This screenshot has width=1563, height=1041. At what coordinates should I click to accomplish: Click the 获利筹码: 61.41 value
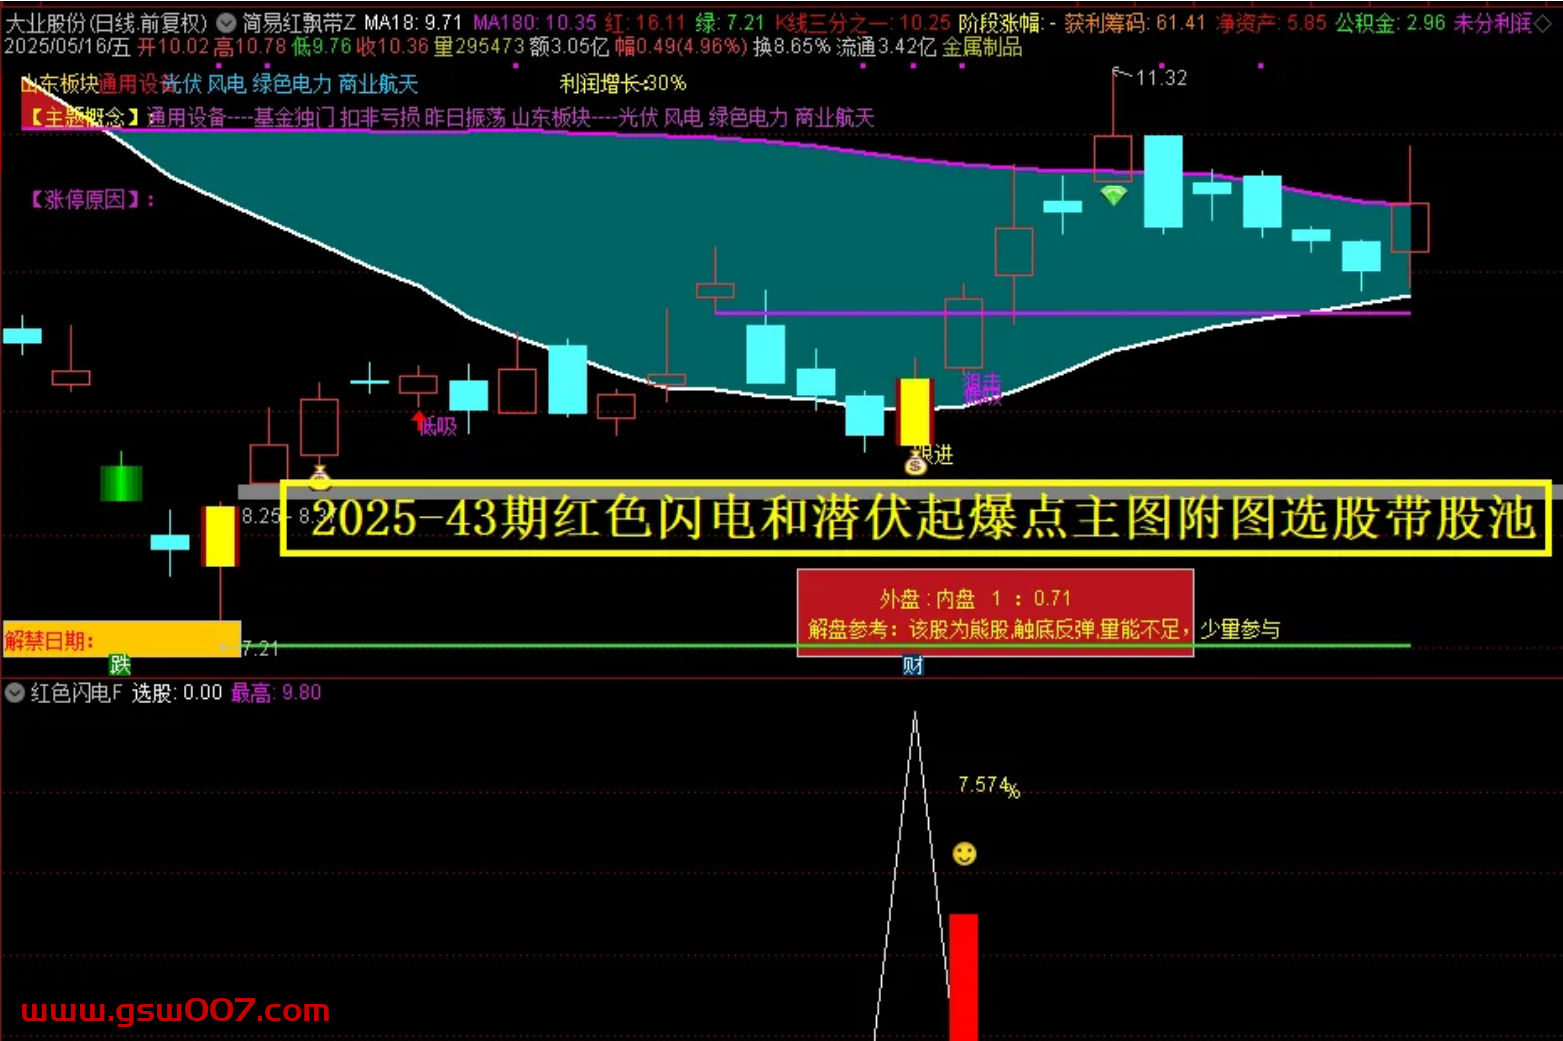pos(1135,22)
